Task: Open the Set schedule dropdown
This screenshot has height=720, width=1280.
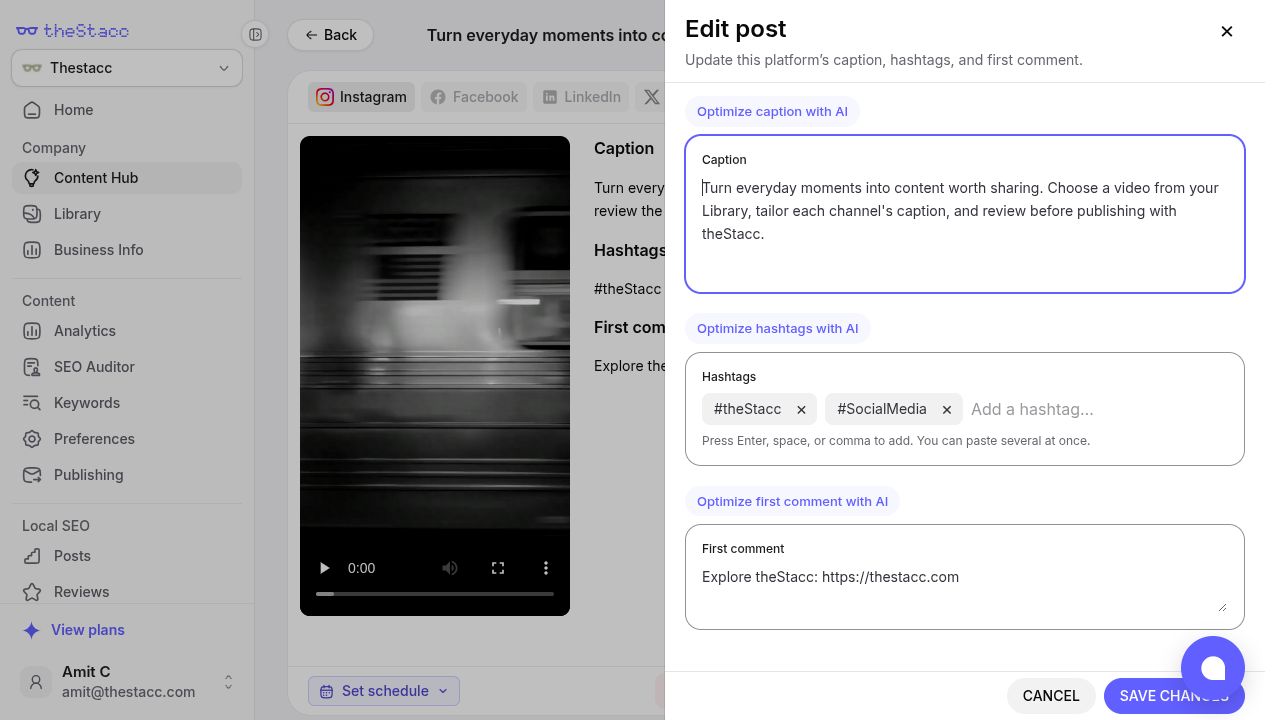Action: pyautogui.click(x=384, y=691)
